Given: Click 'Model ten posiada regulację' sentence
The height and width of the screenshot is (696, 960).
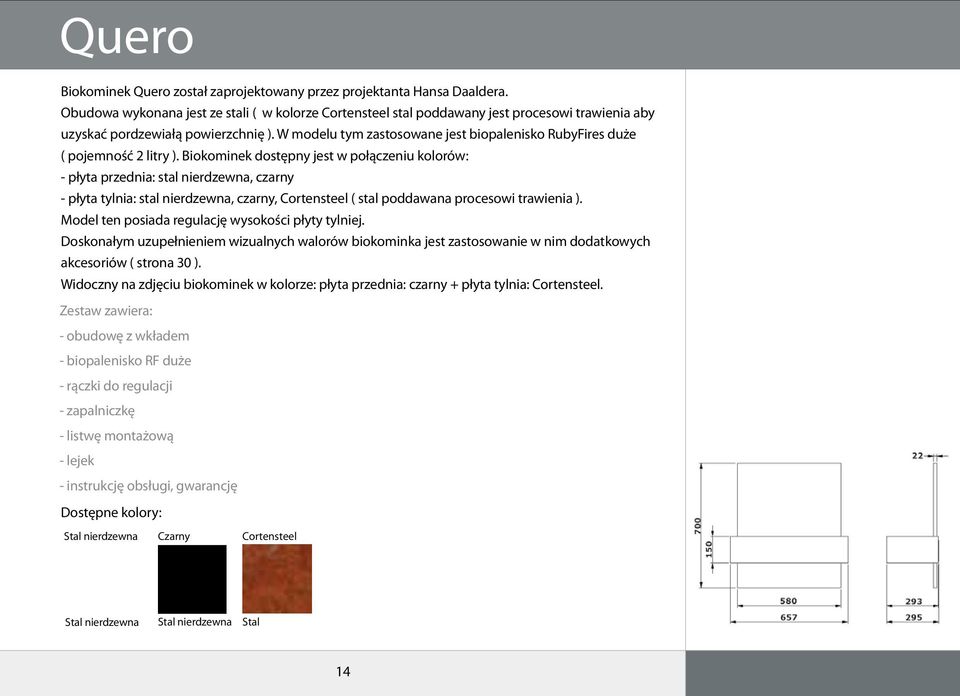Looking at the screenshot, I should point(212,220).
